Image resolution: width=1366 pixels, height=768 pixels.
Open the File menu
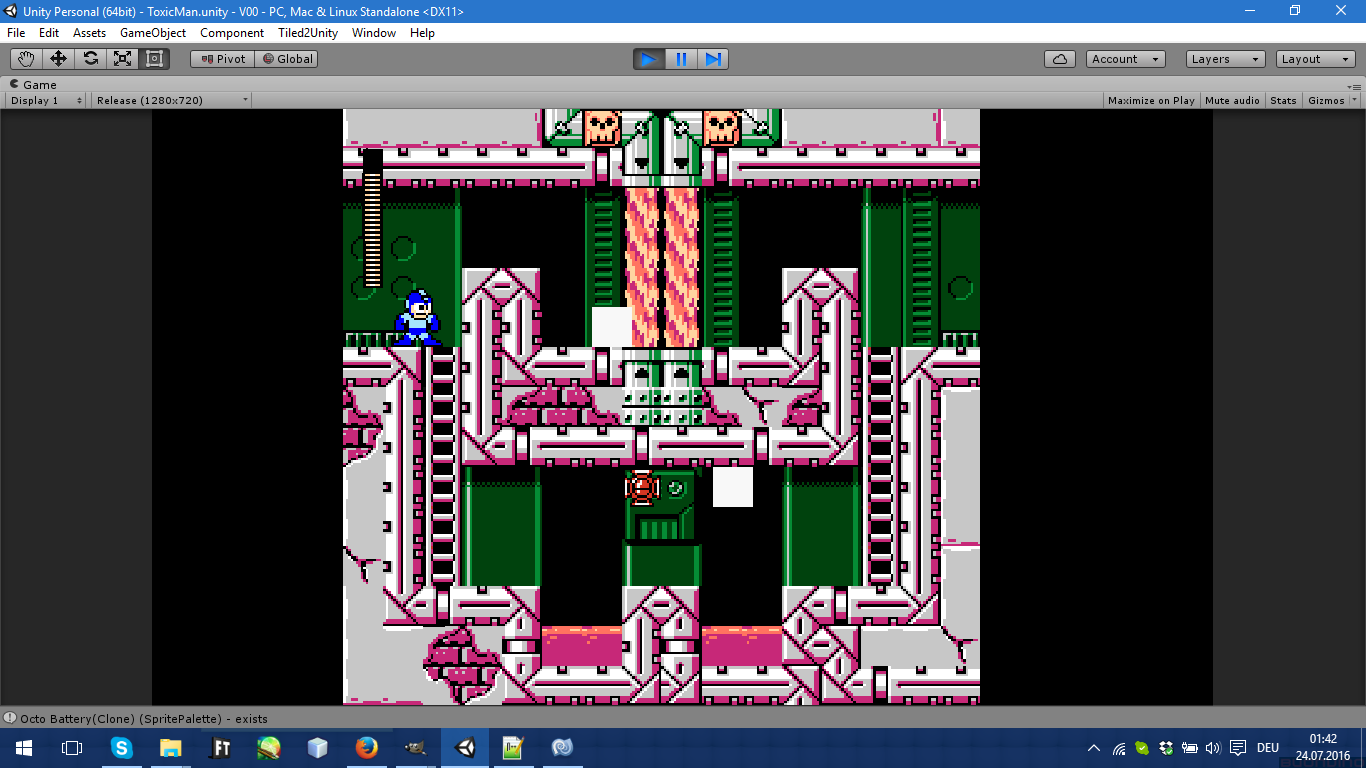click(x=16, y=33)
